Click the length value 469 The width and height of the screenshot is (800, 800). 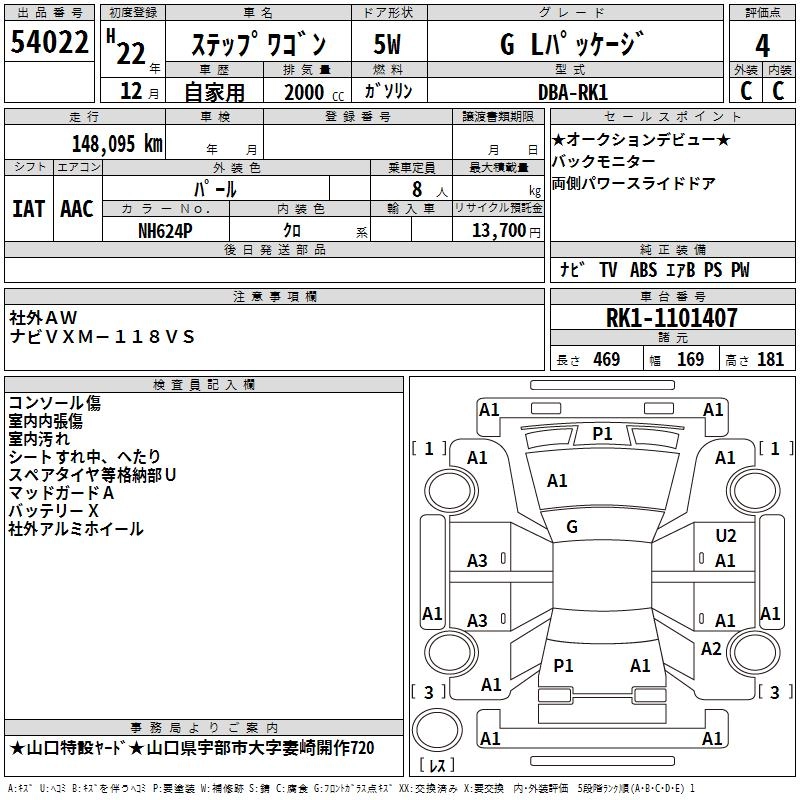pyautogui.click(x=606, y=359)
